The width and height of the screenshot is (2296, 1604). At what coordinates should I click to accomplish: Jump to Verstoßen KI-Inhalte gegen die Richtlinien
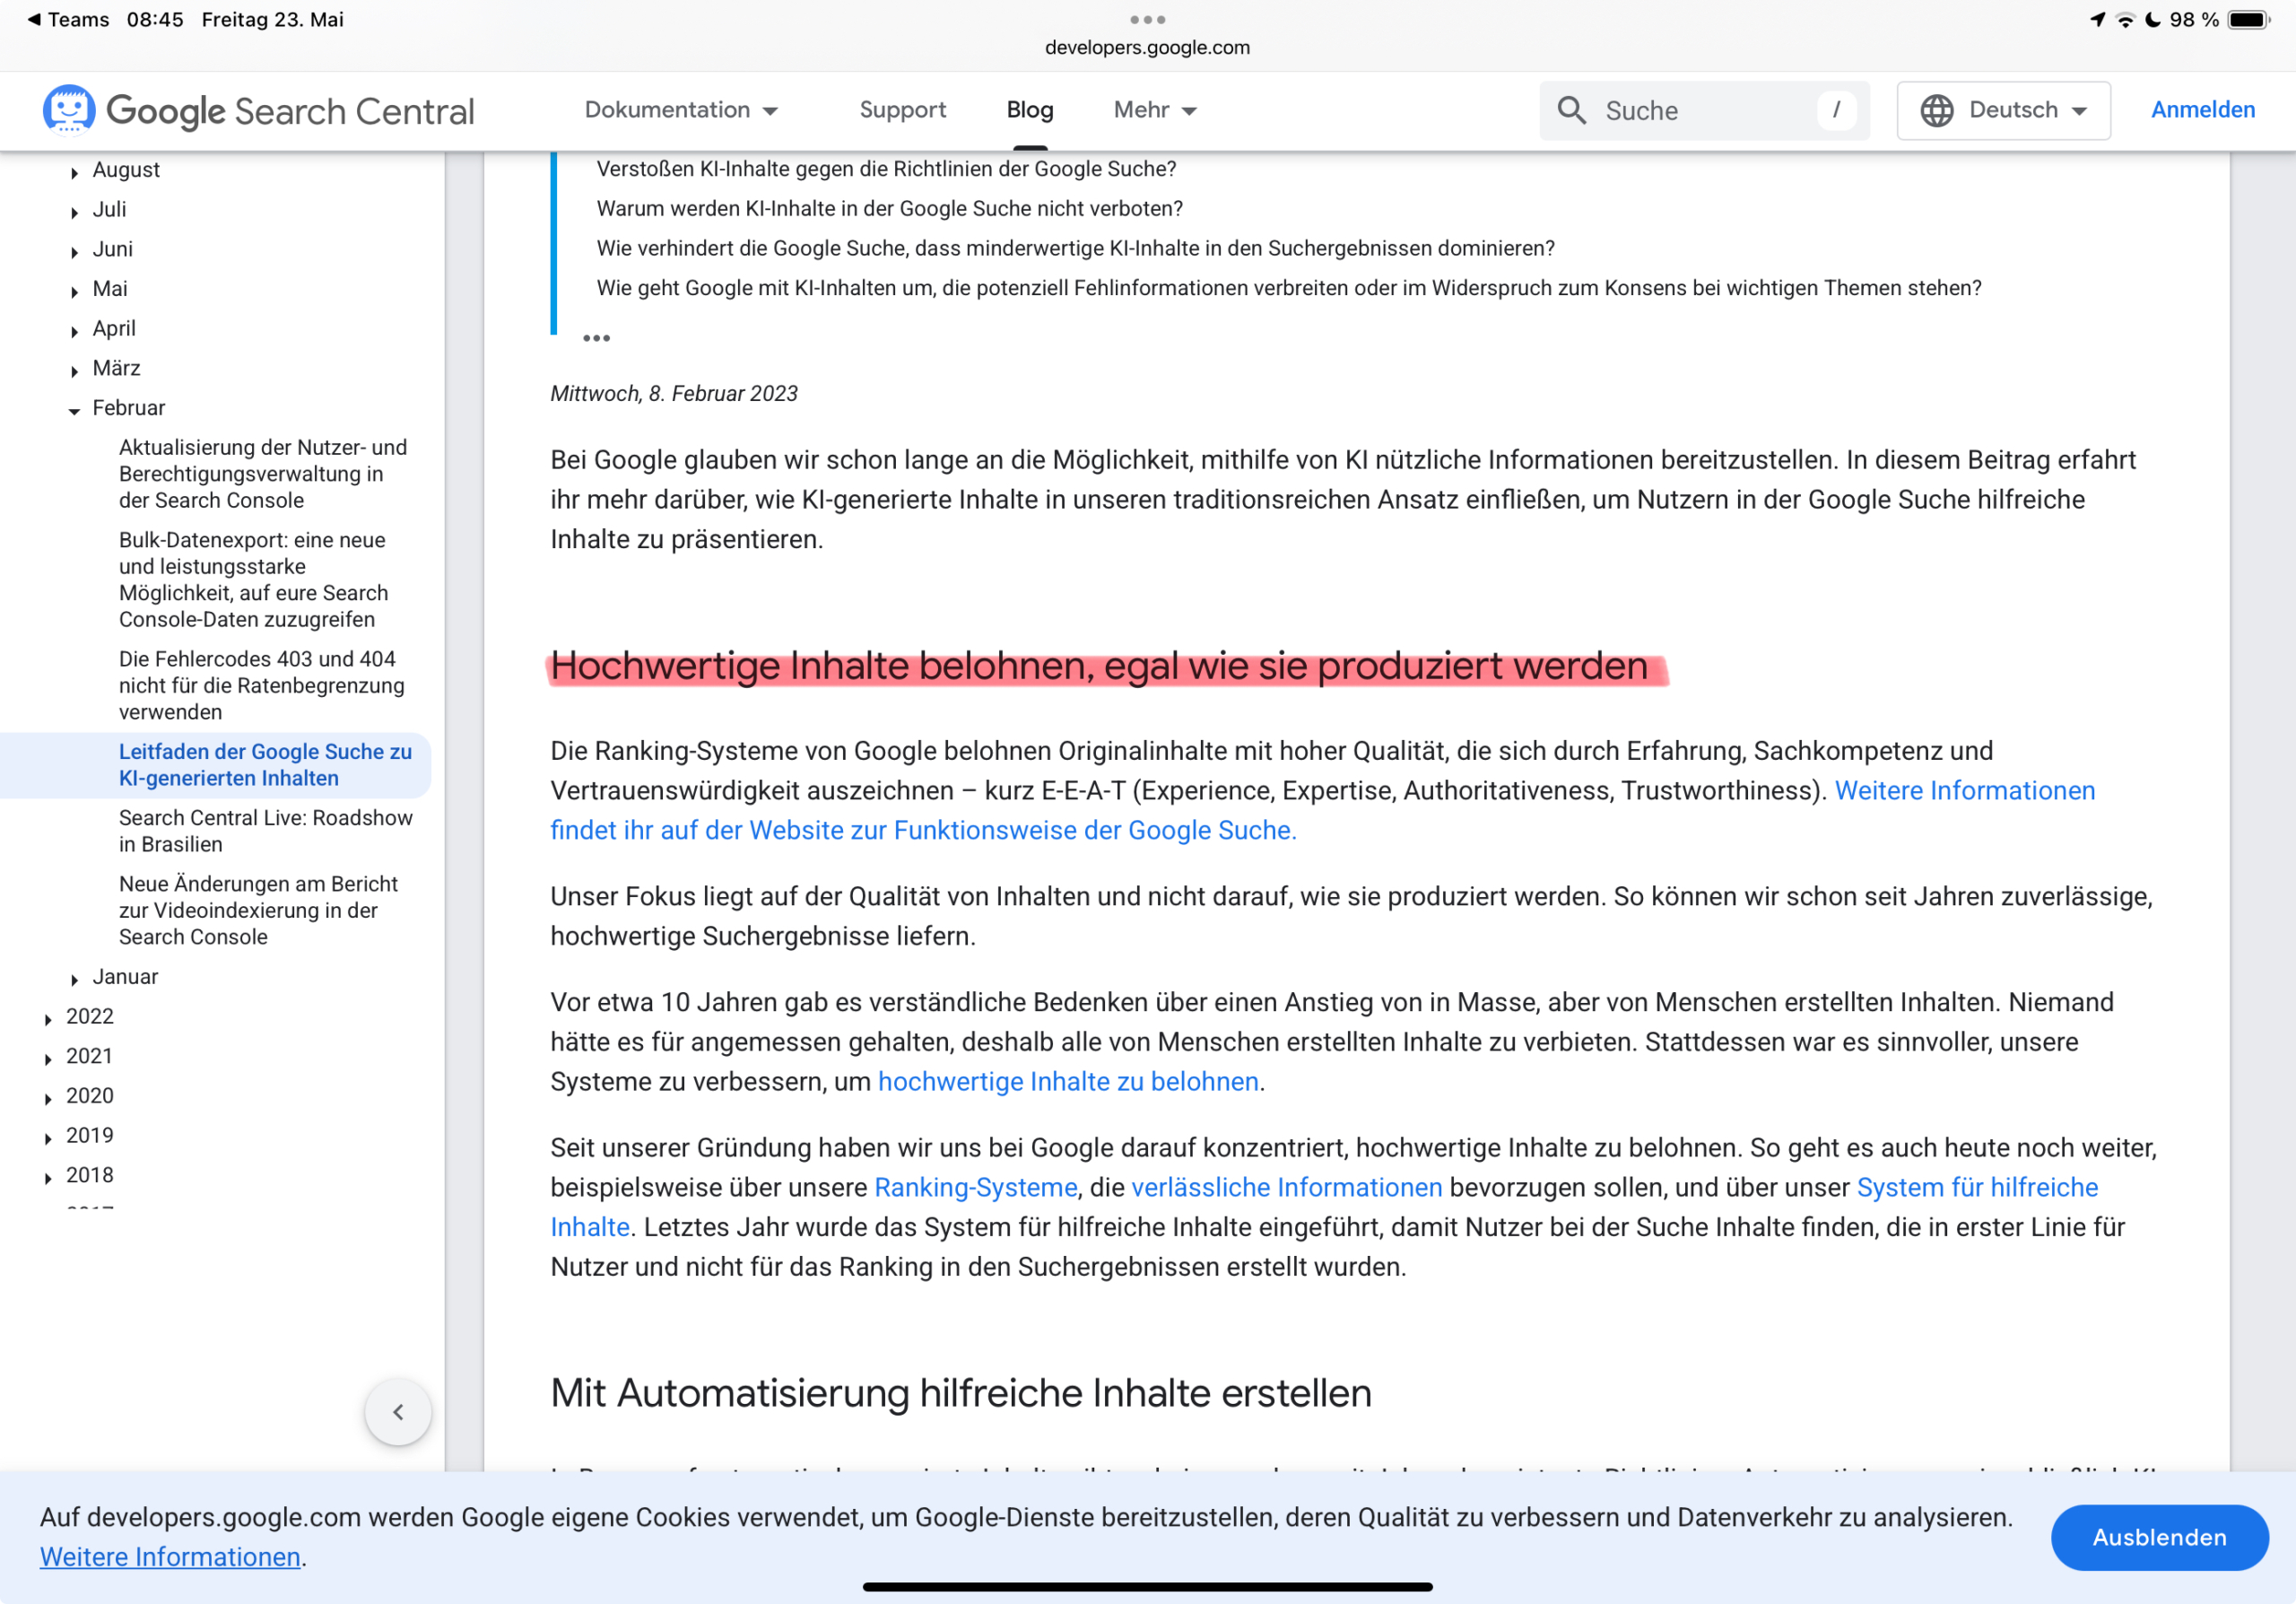886,169
